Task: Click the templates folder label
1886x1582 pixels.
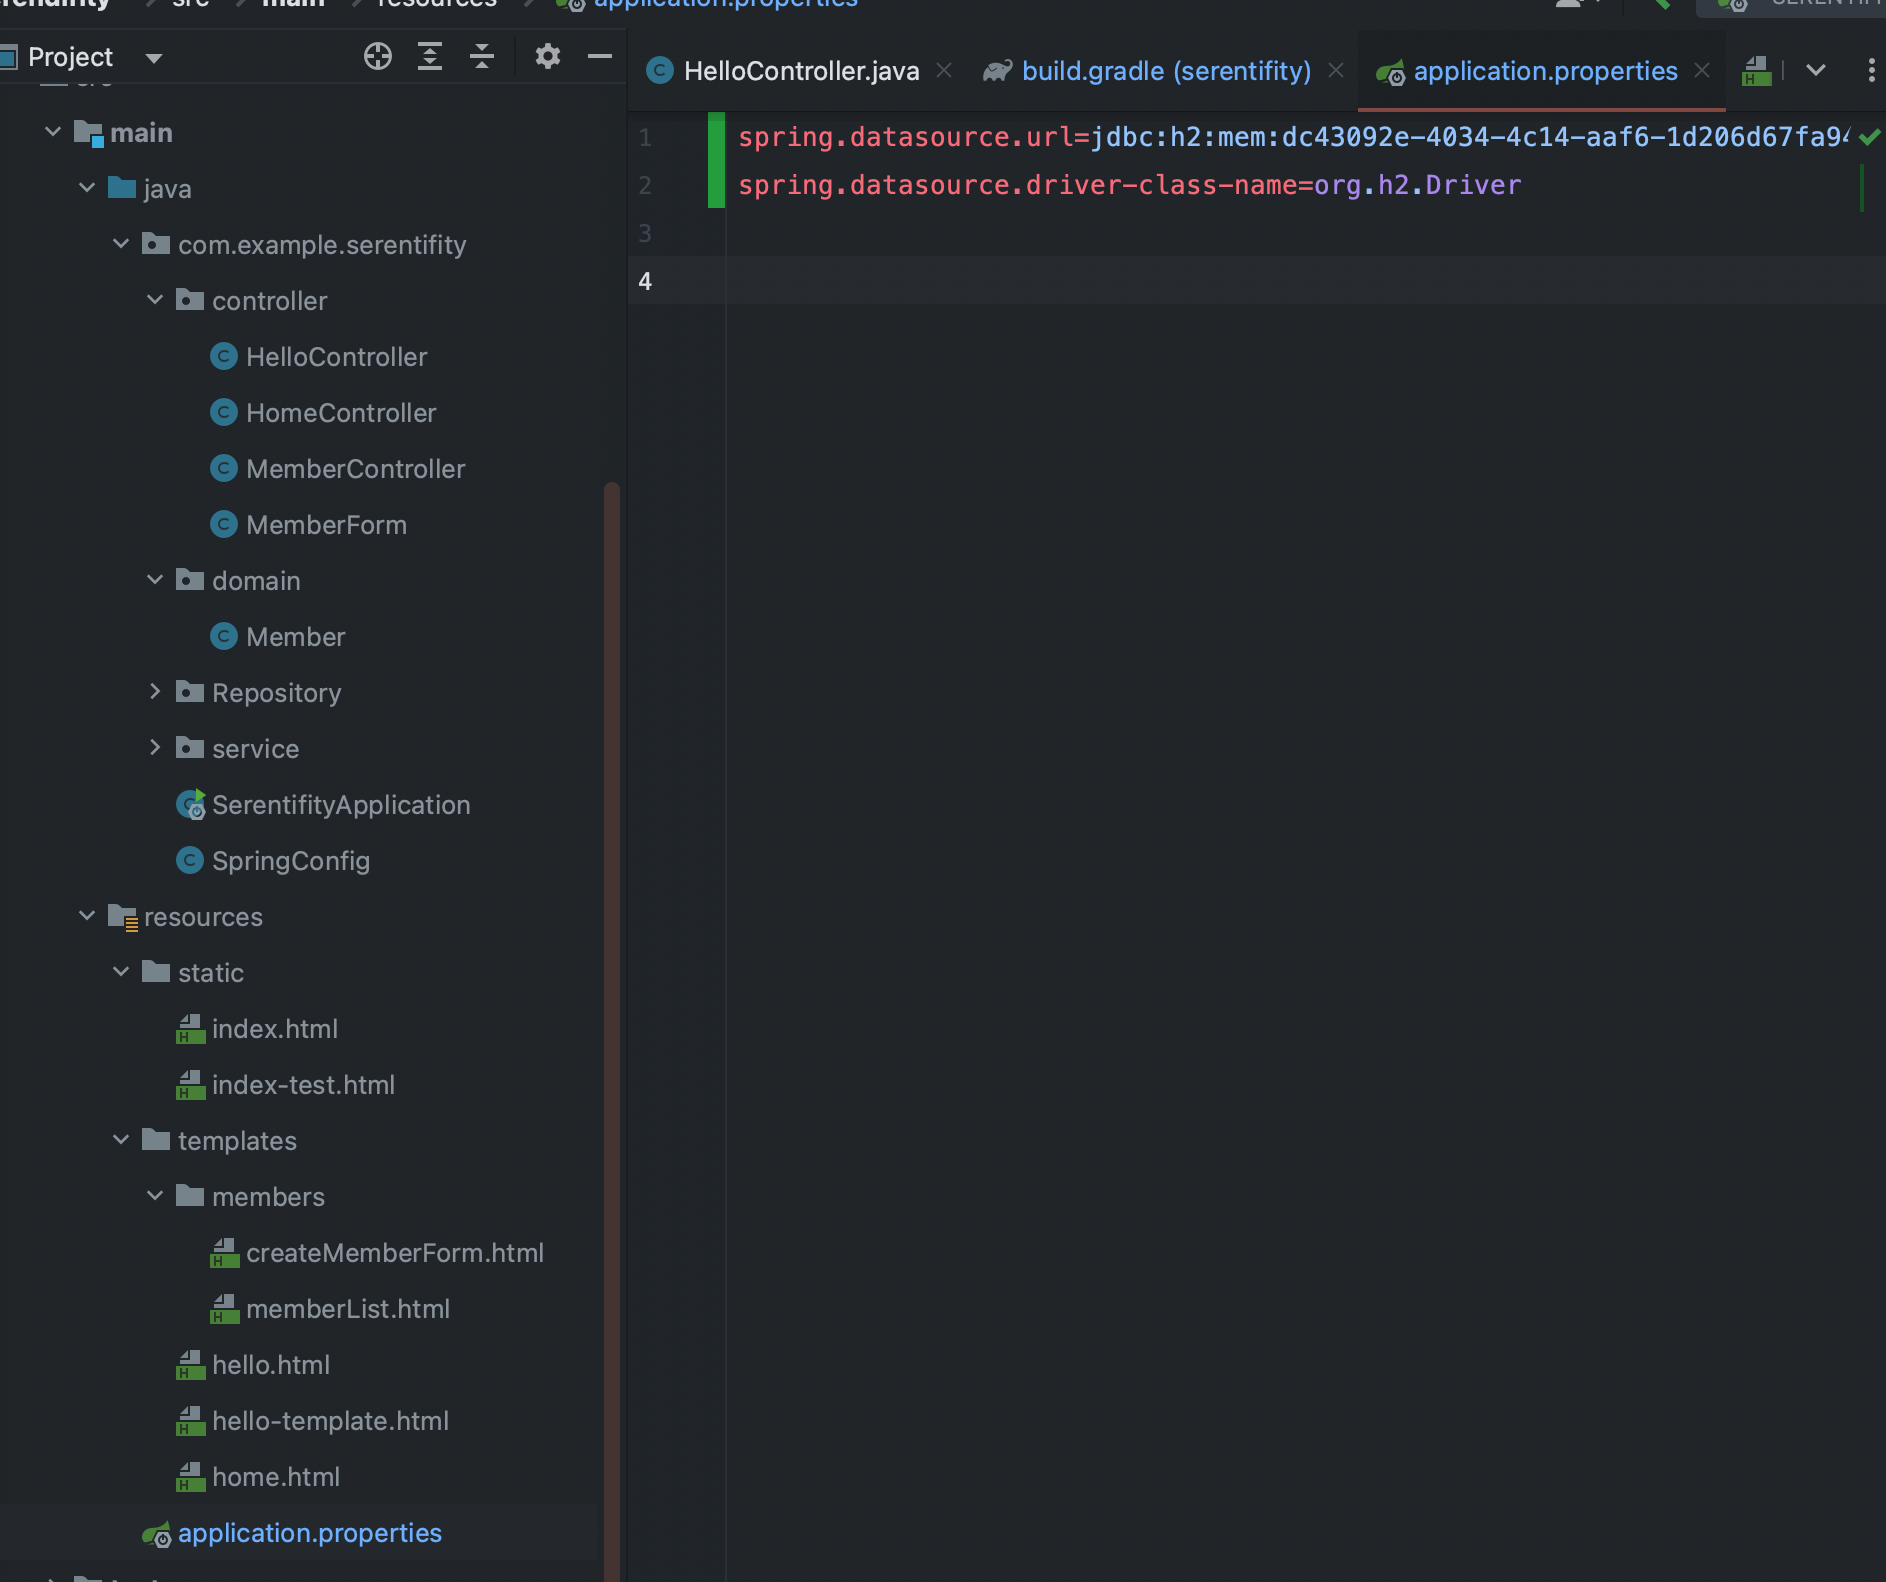Action: pos(237,1141)
